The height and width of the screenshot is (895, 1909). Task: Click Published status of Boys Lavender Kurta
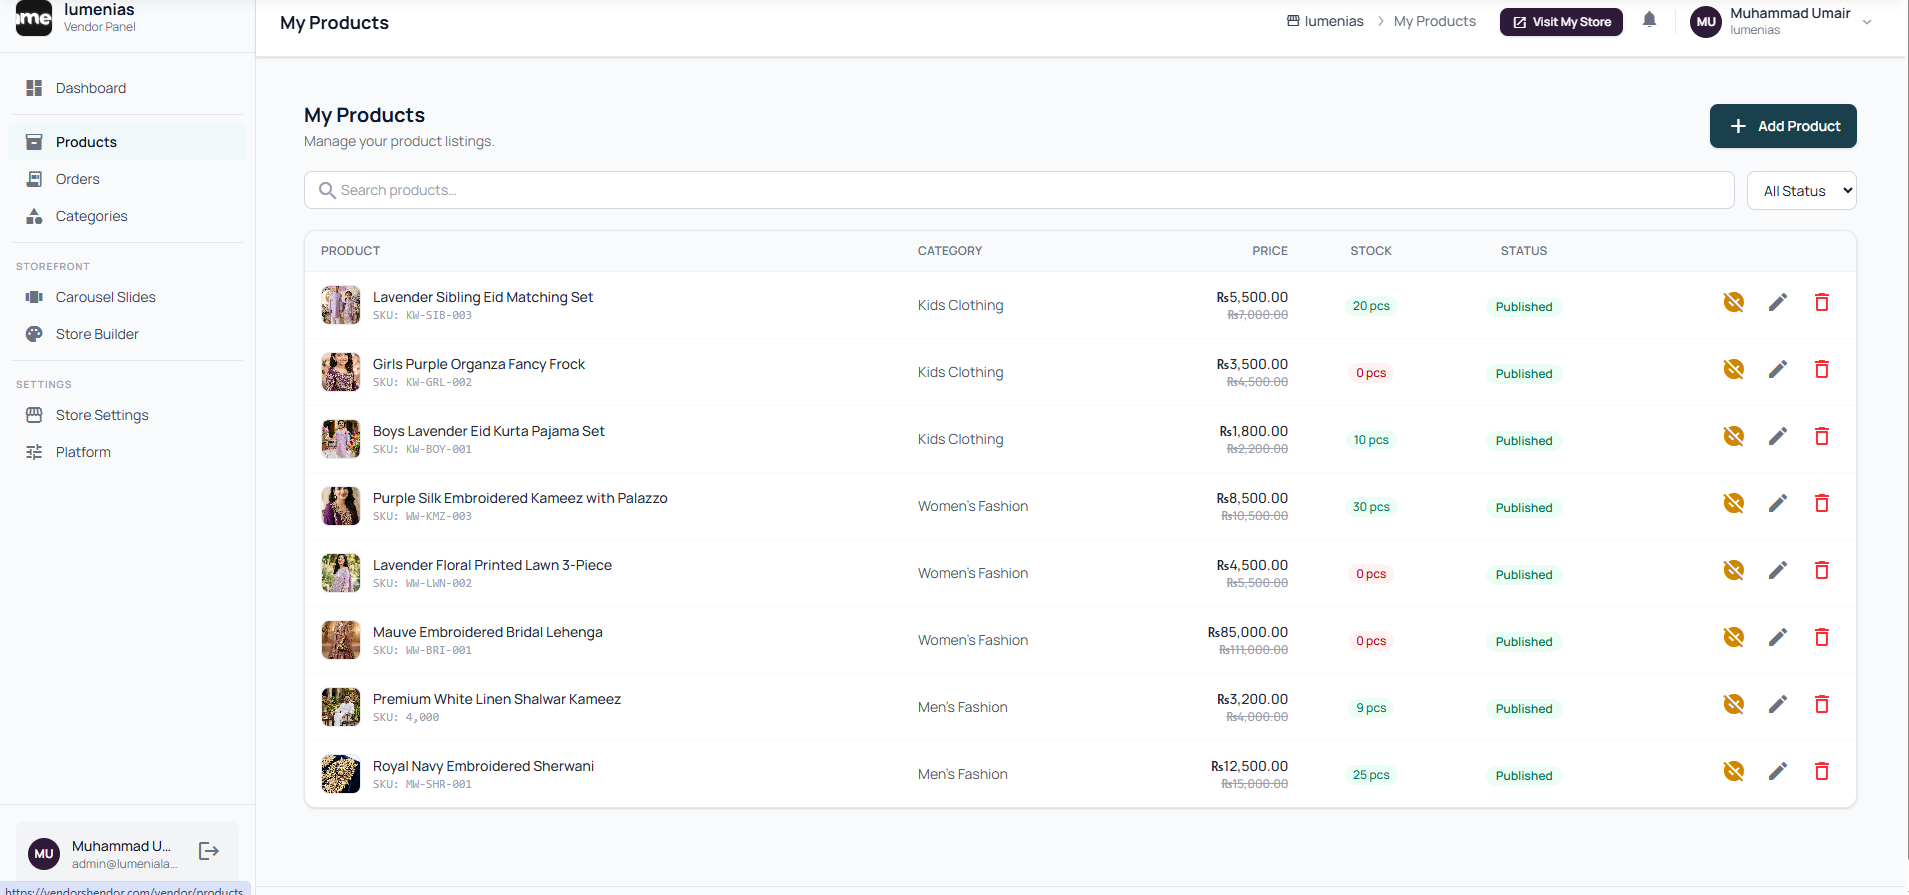pos(1524,441)
